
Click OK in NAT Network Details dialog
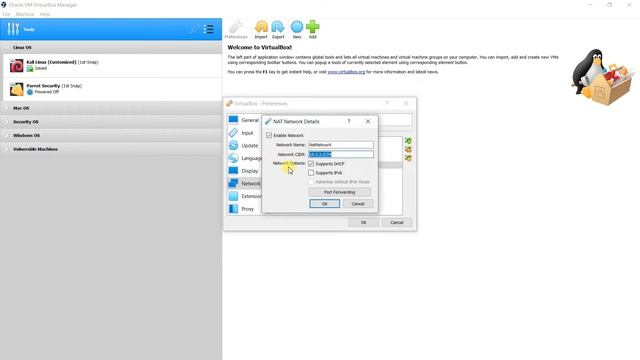(324, 204)
